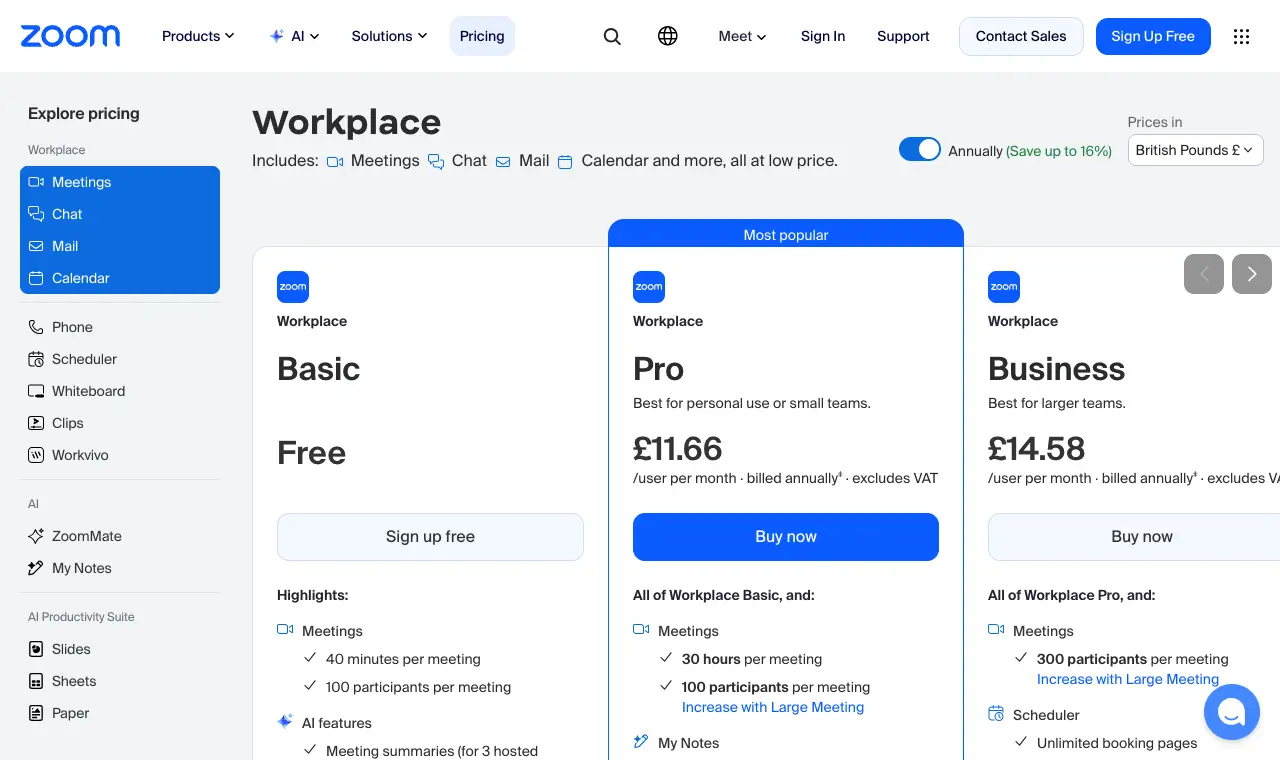Open the Sign In page
This screenshot has width=1280, height=760.
(823, 36)
